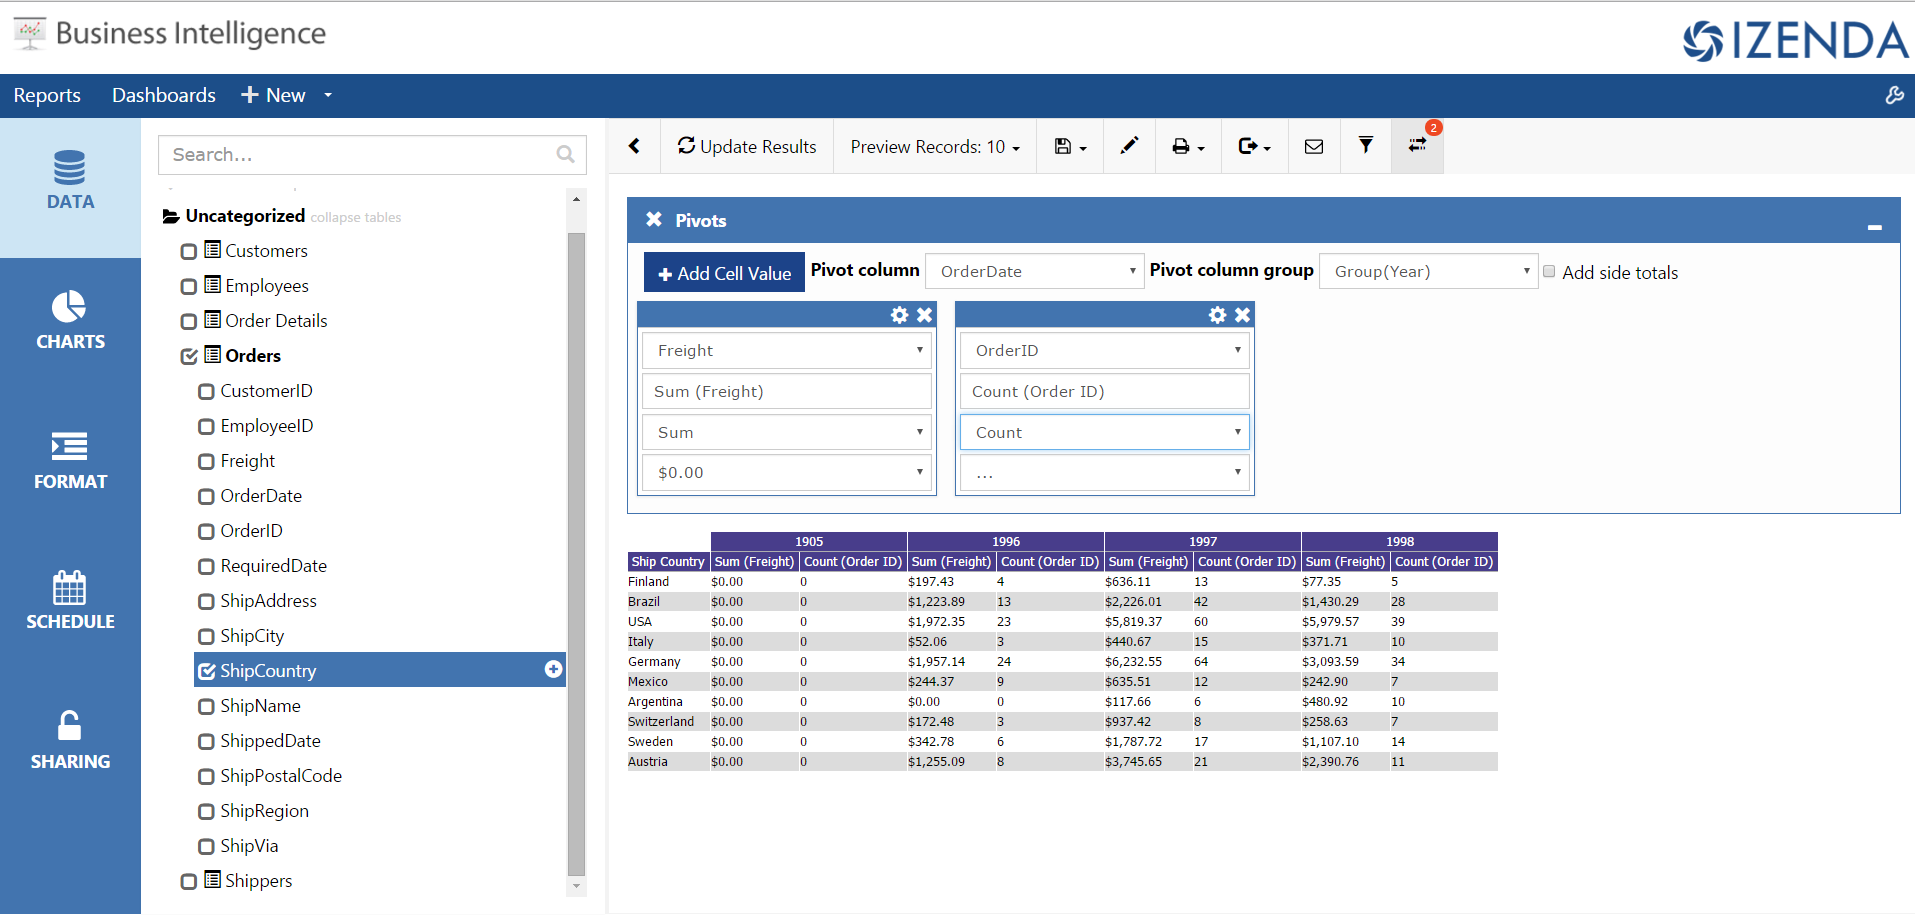1915x915 pixels.
Task: Open the Reports menu
Action: [47, 95]
